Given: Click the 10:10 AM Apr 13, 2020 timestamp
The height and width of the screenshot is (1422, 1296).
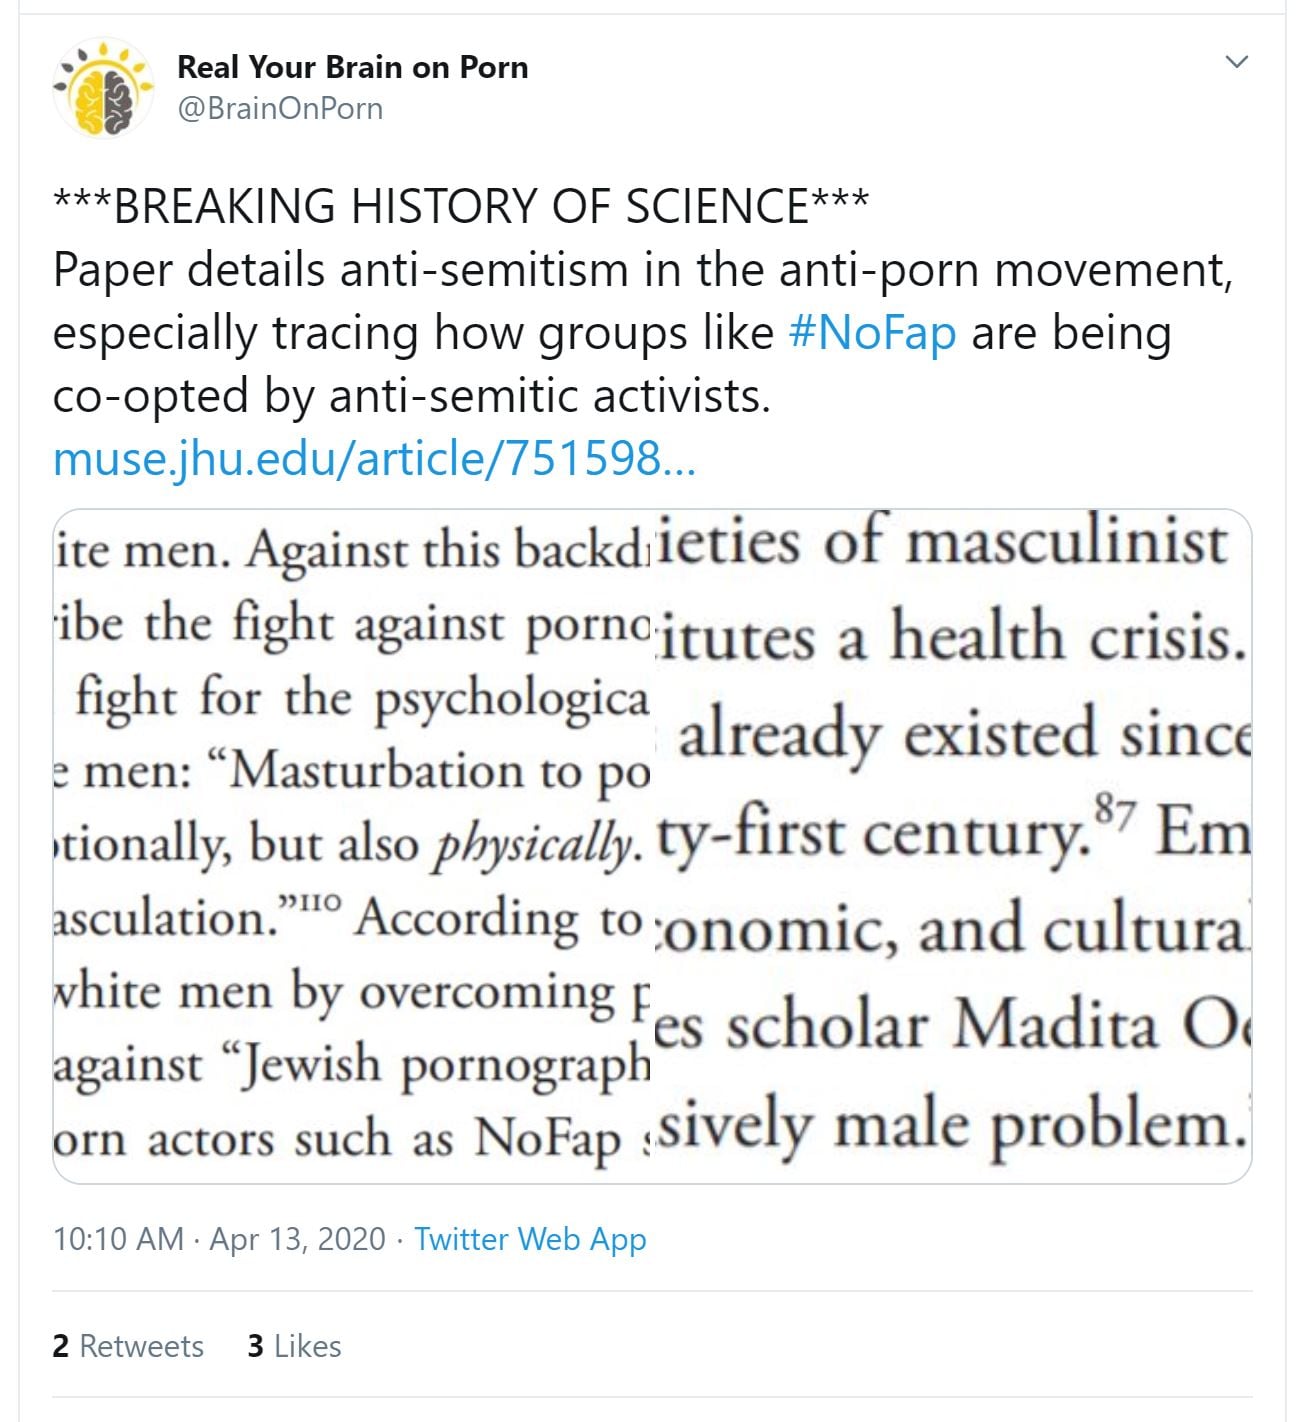Looking at the screenshot, I should click(x=219, y=1239).
